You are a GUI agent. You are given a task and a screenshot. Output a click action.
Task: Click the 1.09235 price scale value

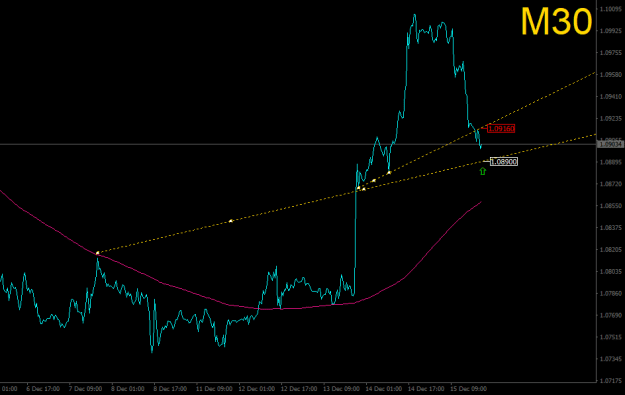611,118
